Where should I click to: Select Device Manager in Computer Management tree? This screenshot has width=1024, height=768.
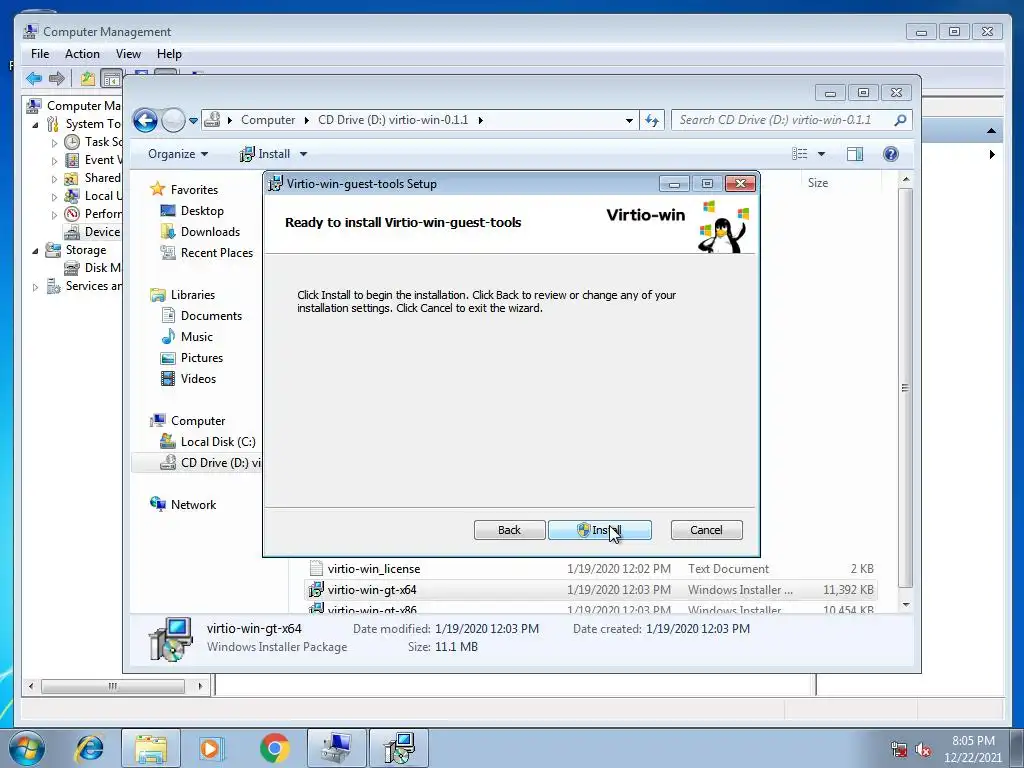click(102, 232)
